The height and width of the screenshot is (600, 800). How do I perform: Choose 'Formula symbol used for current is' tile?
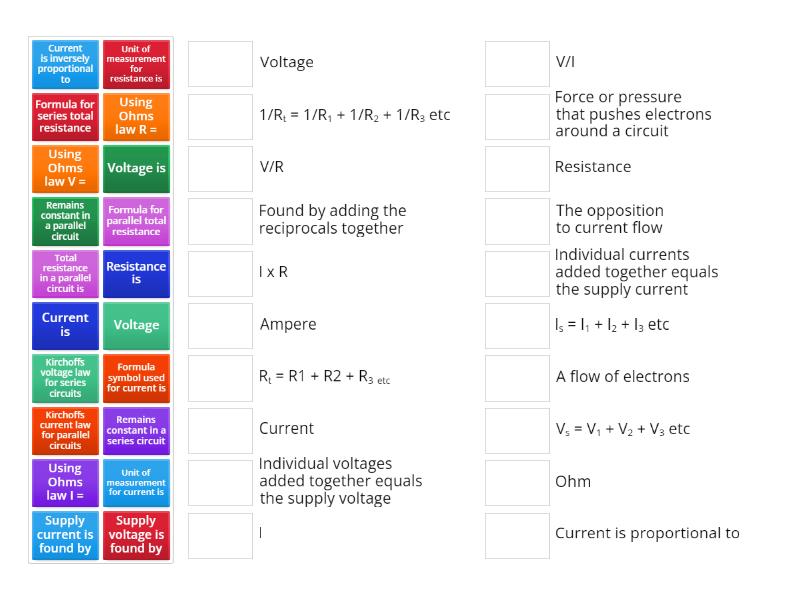(136, 377)
